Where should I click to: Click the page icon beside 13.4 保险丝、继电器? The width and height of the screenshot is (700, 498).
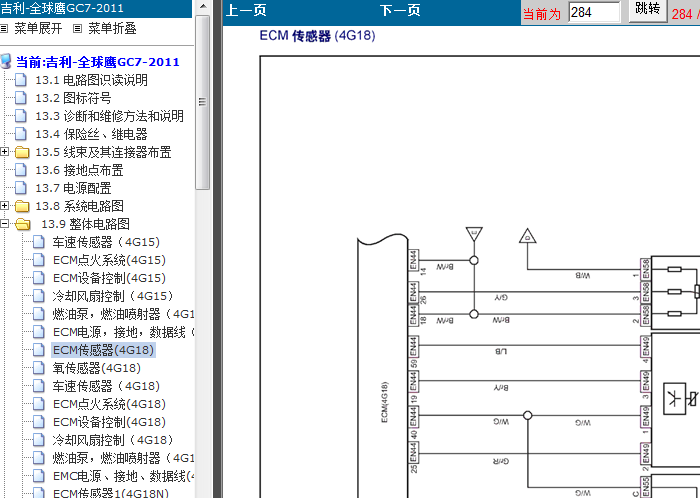(21, 134)
